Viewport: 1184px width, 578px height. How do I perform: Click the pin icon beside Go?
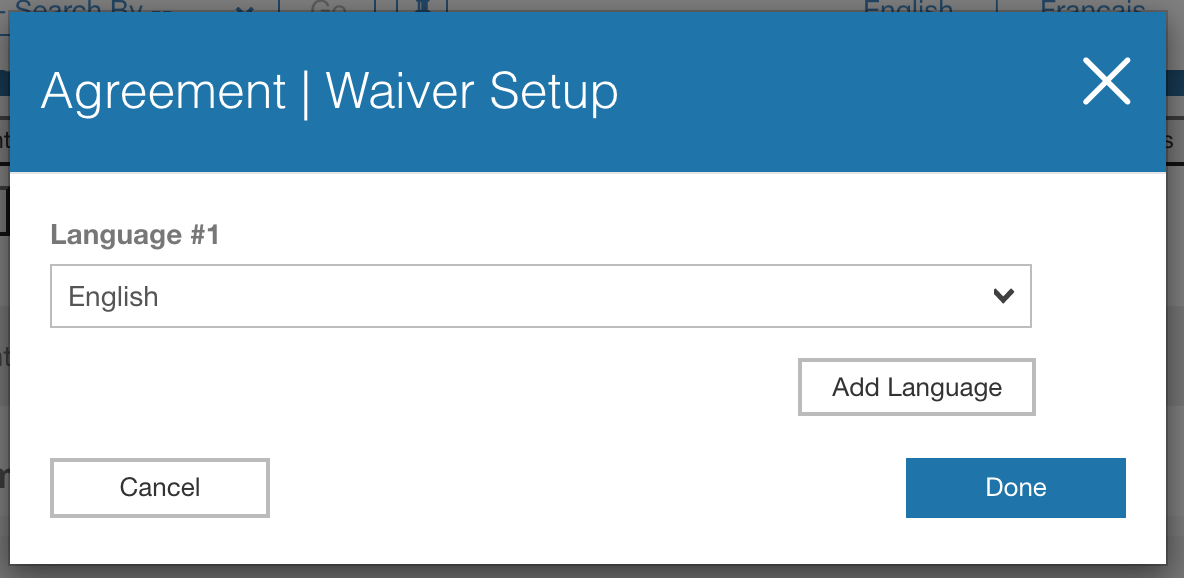(423, 6)
